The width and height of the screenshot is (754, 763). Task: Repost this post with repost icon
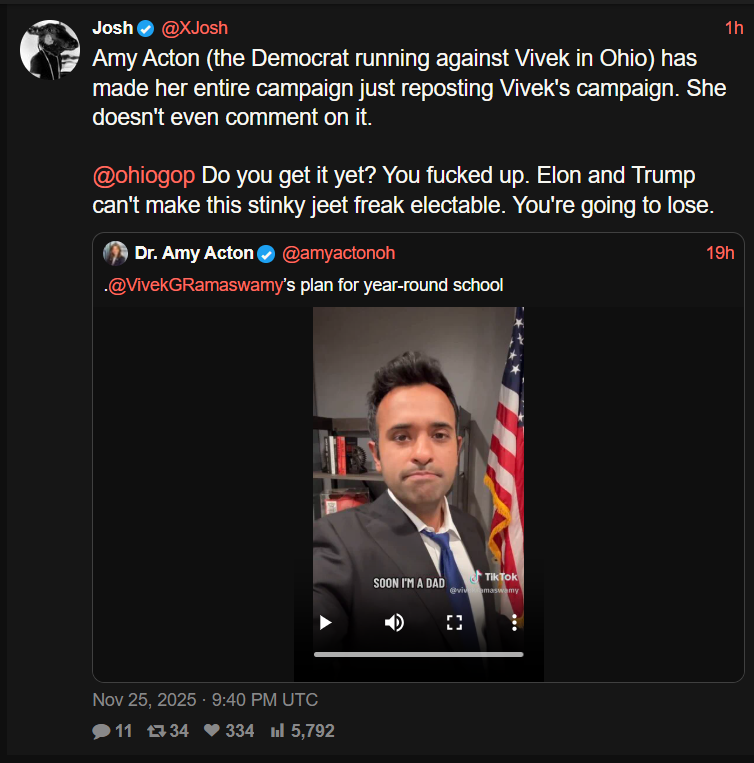pyautogui.click(x=156, y=731)
